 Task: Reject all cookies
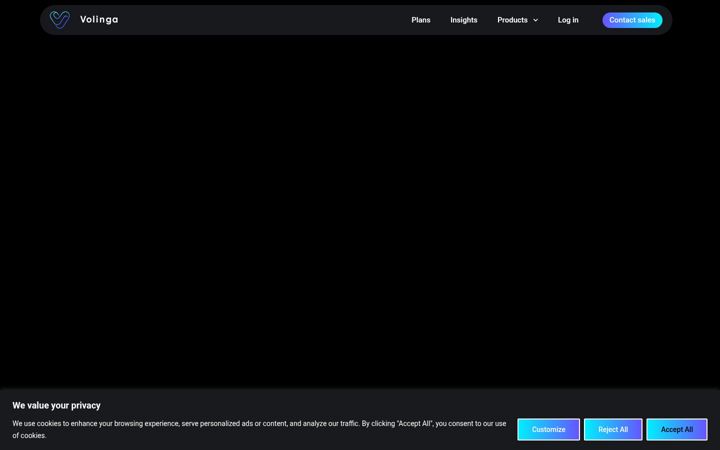coord(613,429)
